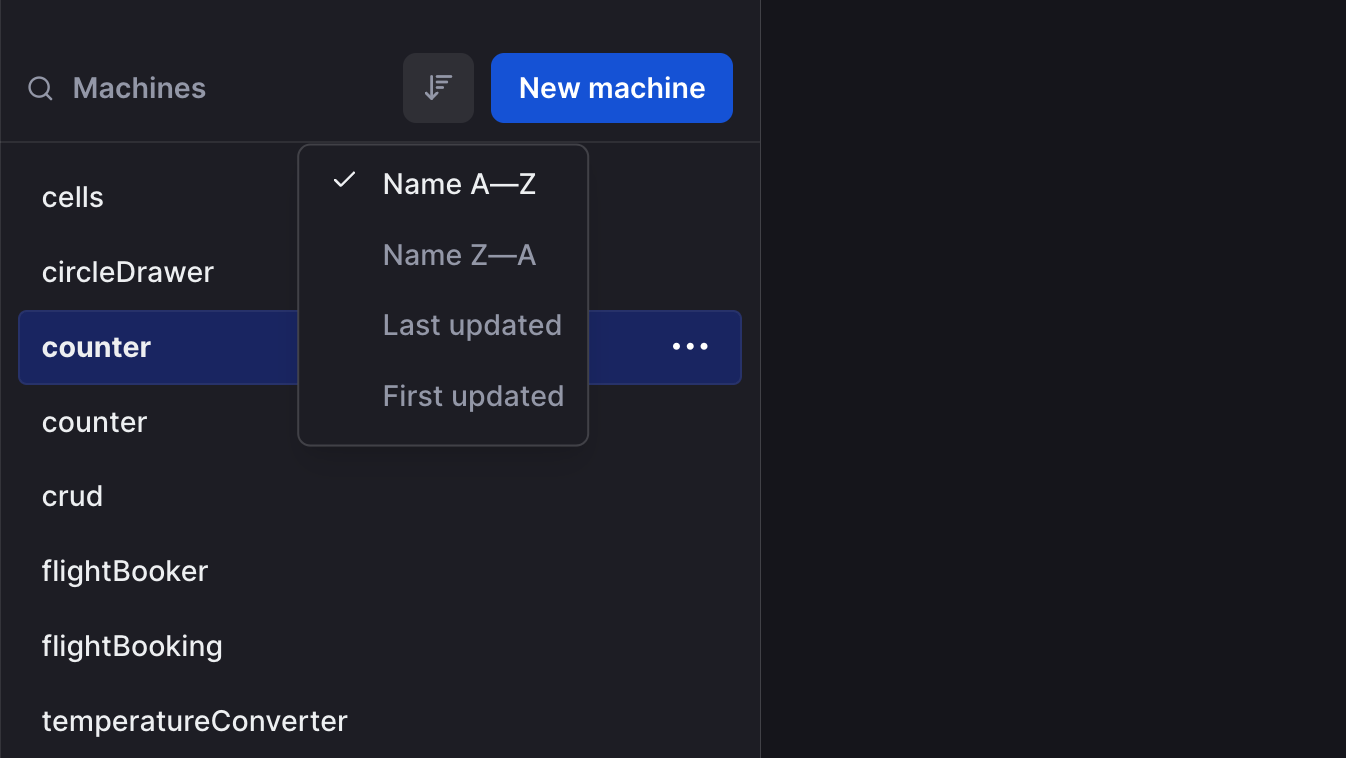
Task: Open the sort options icon next to New machine
Action: coord(438,88)
